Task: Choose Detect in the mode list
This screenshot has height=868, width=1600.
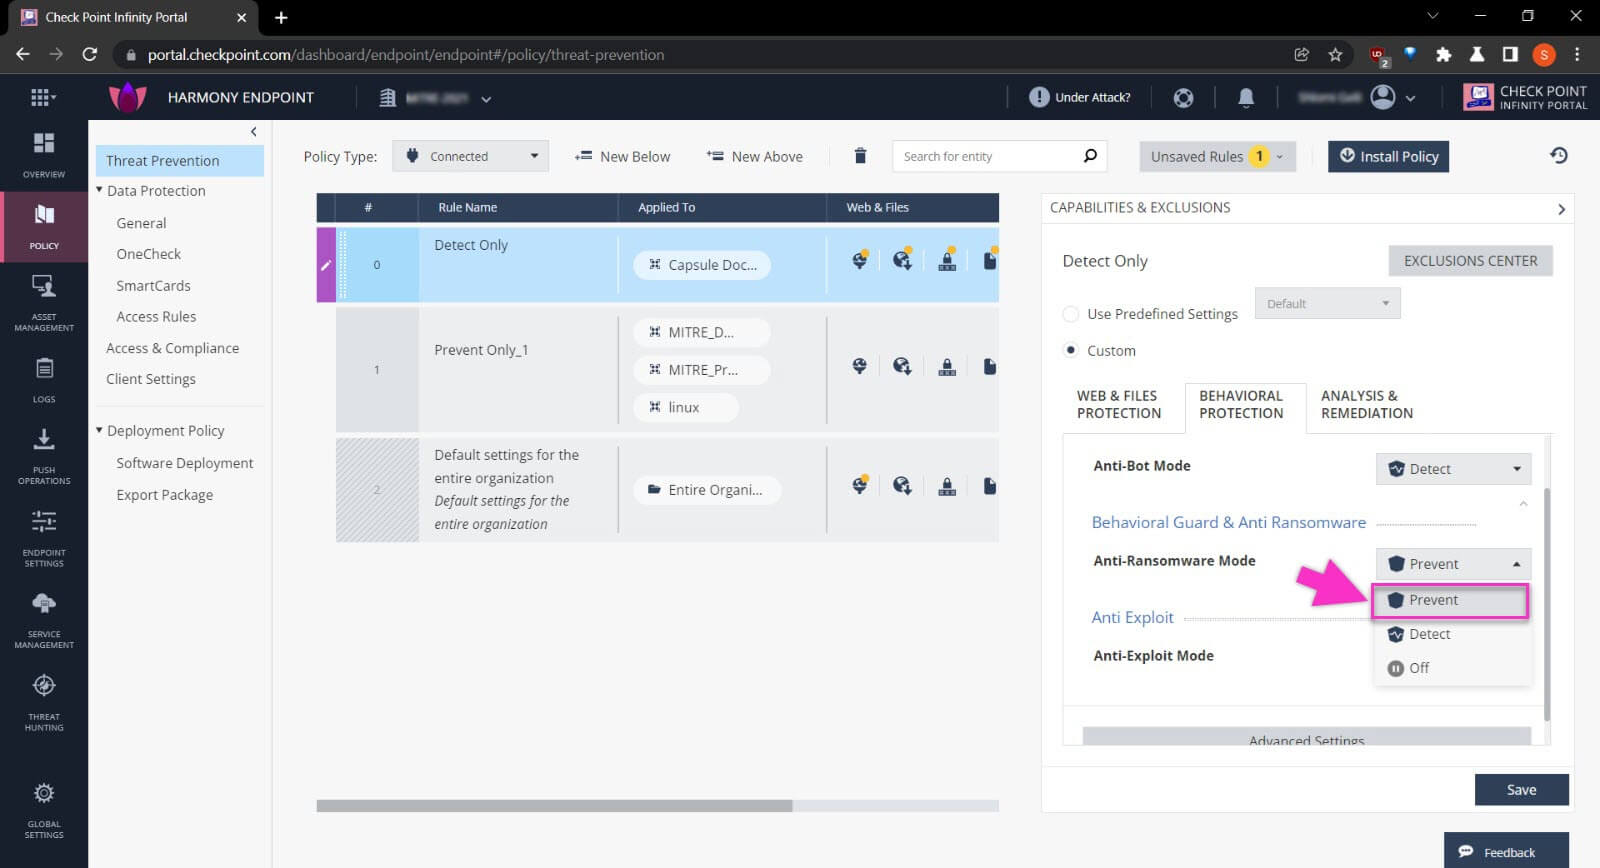Action: click(x=1452, y=634)
